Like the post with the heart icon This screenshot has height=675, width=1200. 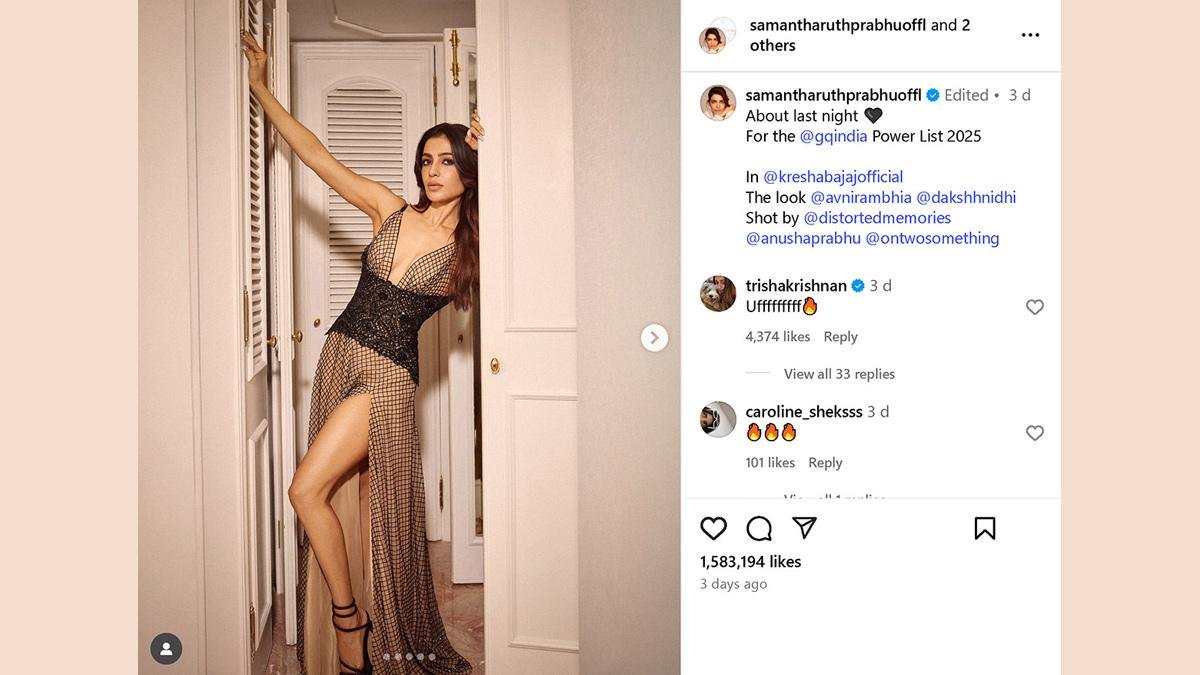tap(713, 528)
